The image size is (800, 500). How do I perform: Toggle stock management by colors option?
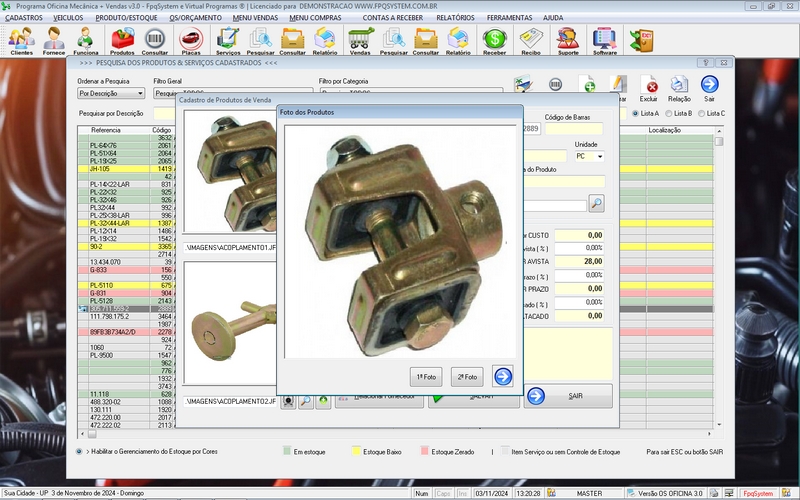pos(80,452)
